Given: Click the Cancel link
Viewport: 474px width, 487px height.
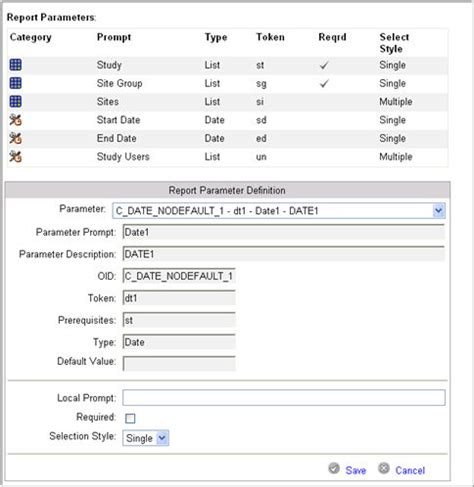Looking at the screenshot, I should coord(410,470).
